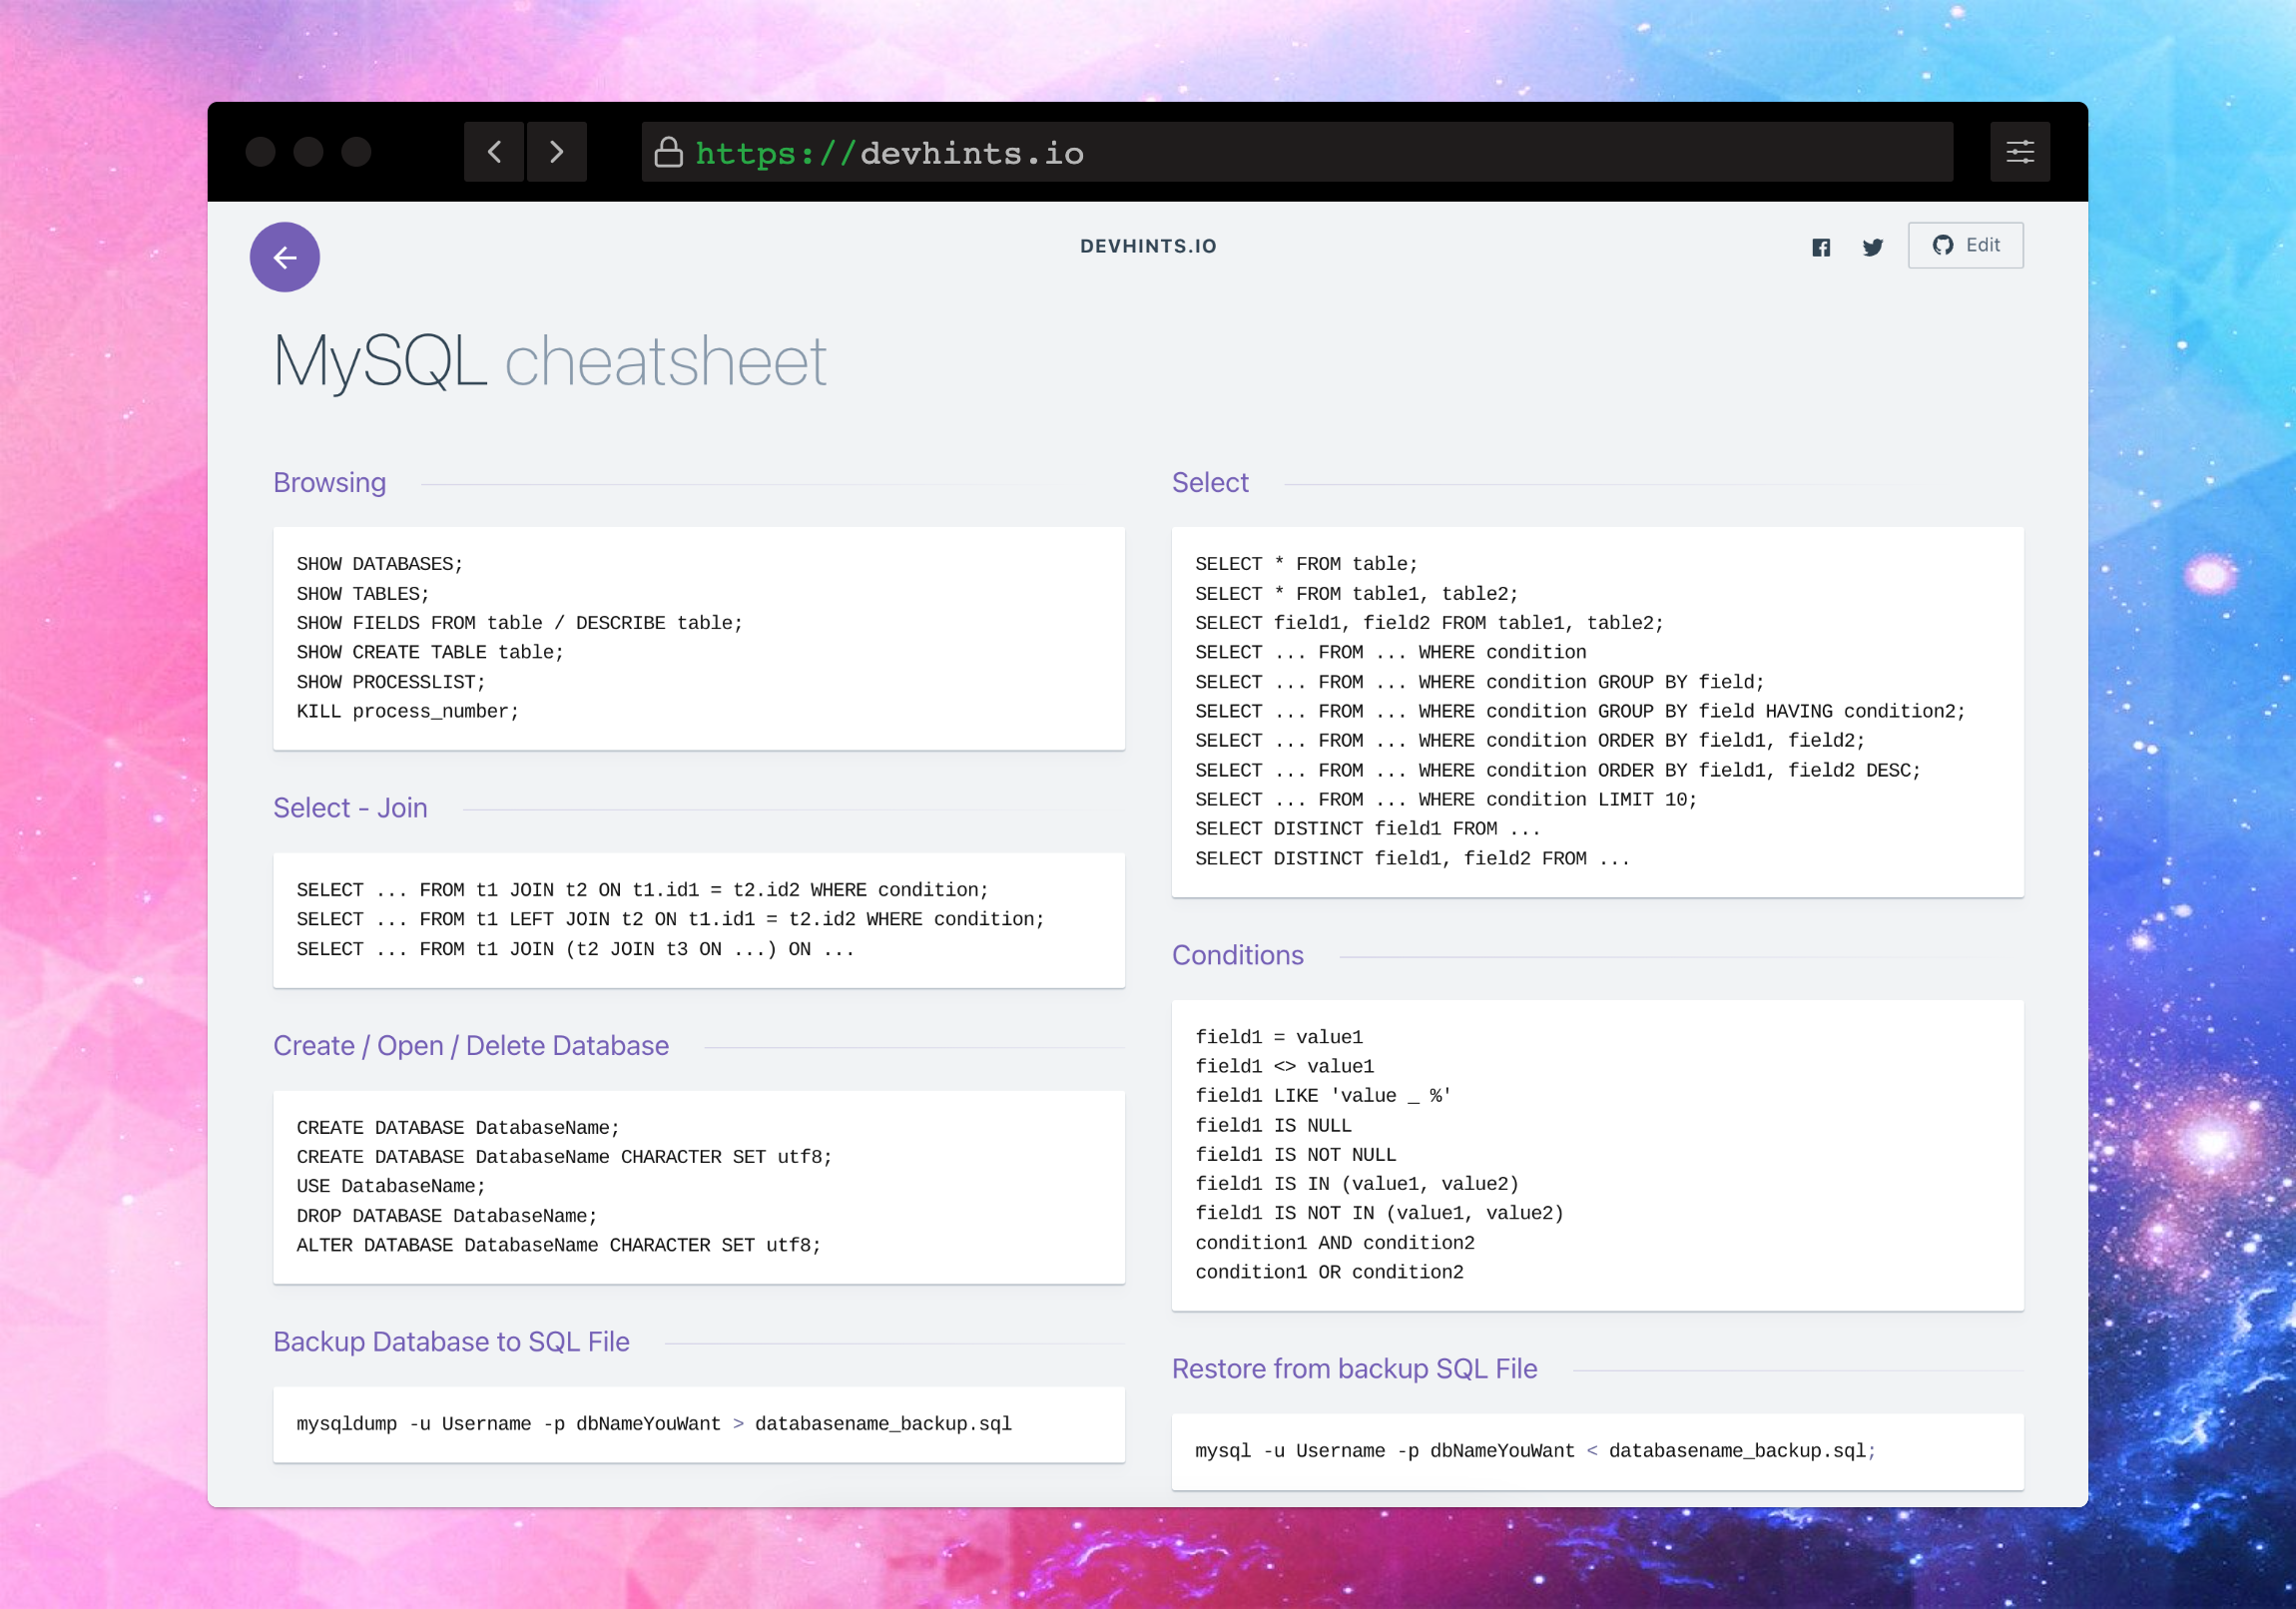
Task: Click the mysqldump command code block
Action: click(654, 1423)
